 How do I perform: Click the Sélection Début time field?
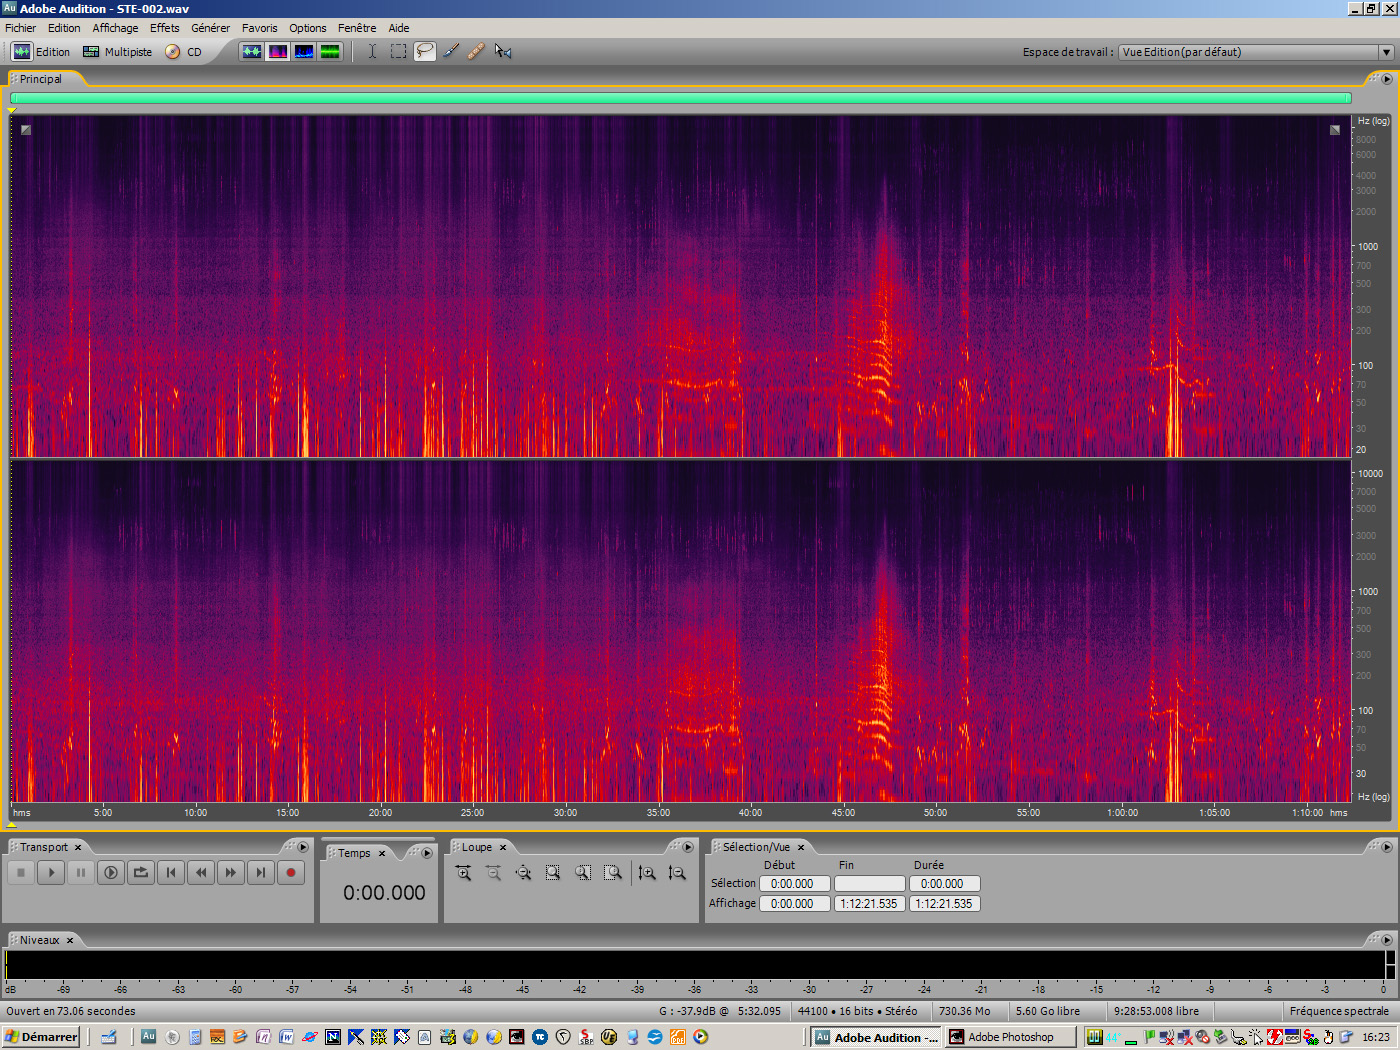(x=794, y=883)
